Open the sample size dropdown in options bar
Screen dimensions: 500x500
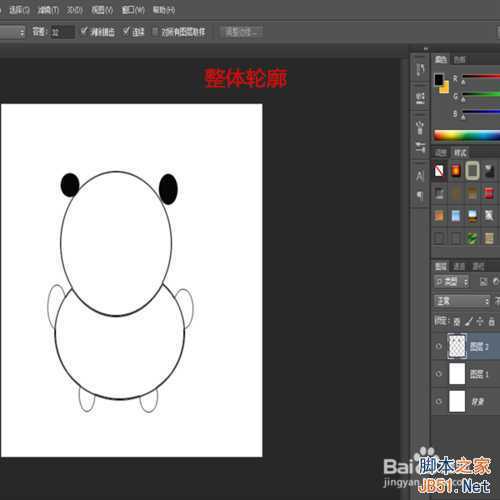pos(12,32)
